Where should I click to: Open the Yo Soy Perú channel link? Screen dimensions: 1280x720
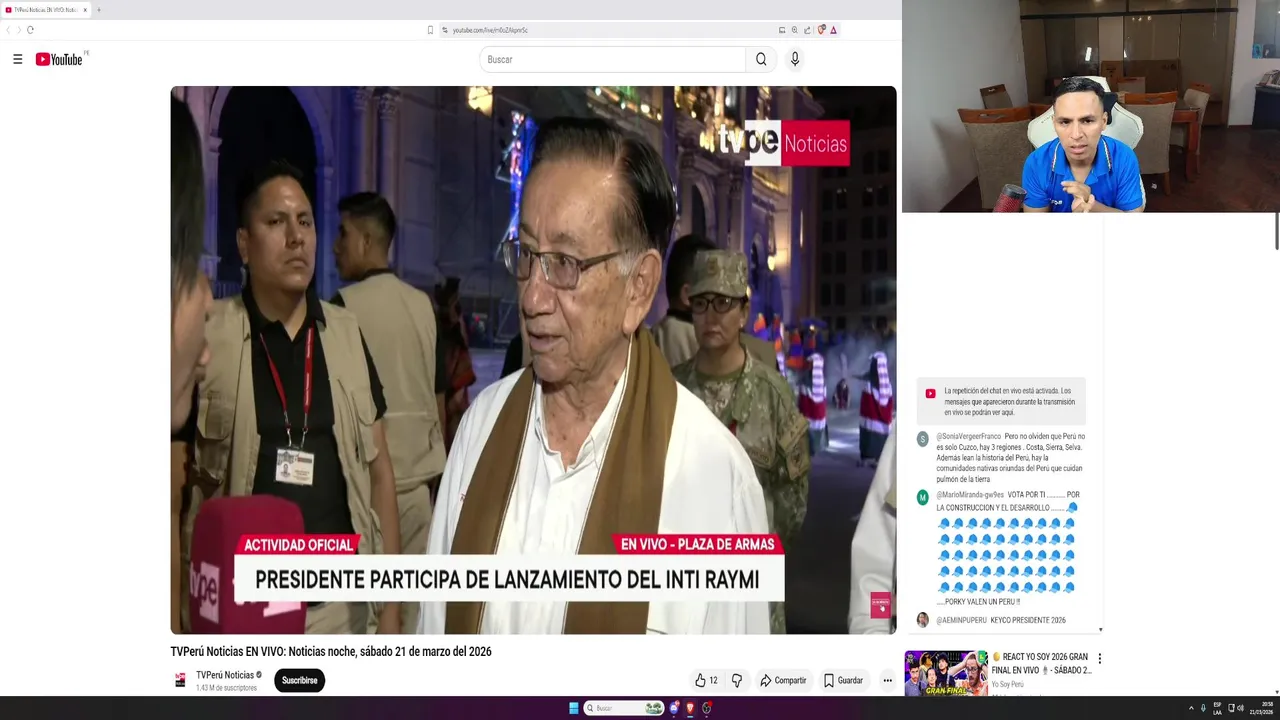[x=1007, y=684]
